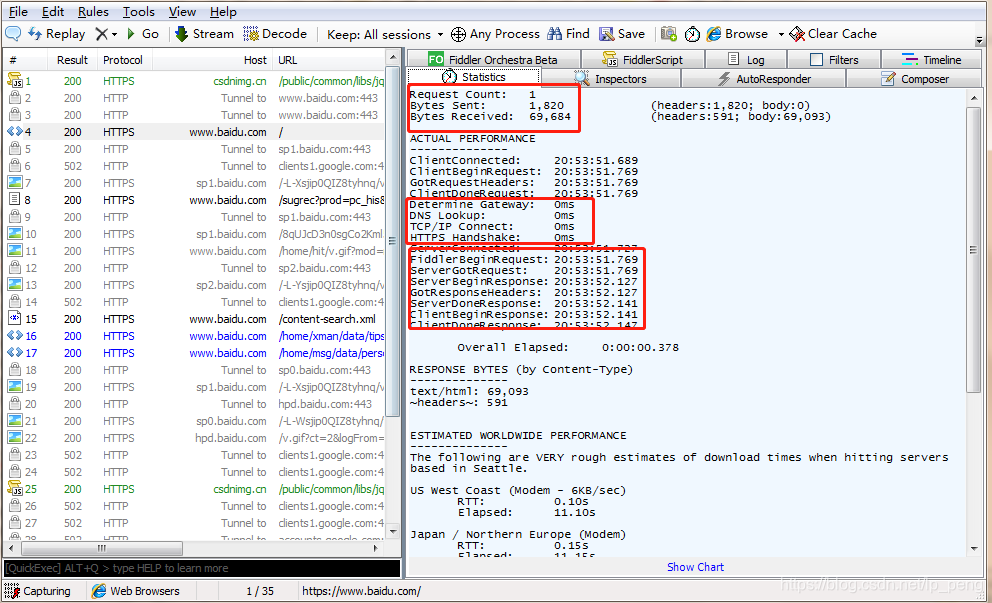Sort sessions by Result column header
Screen dimensions: 992x603
(72, 60)
